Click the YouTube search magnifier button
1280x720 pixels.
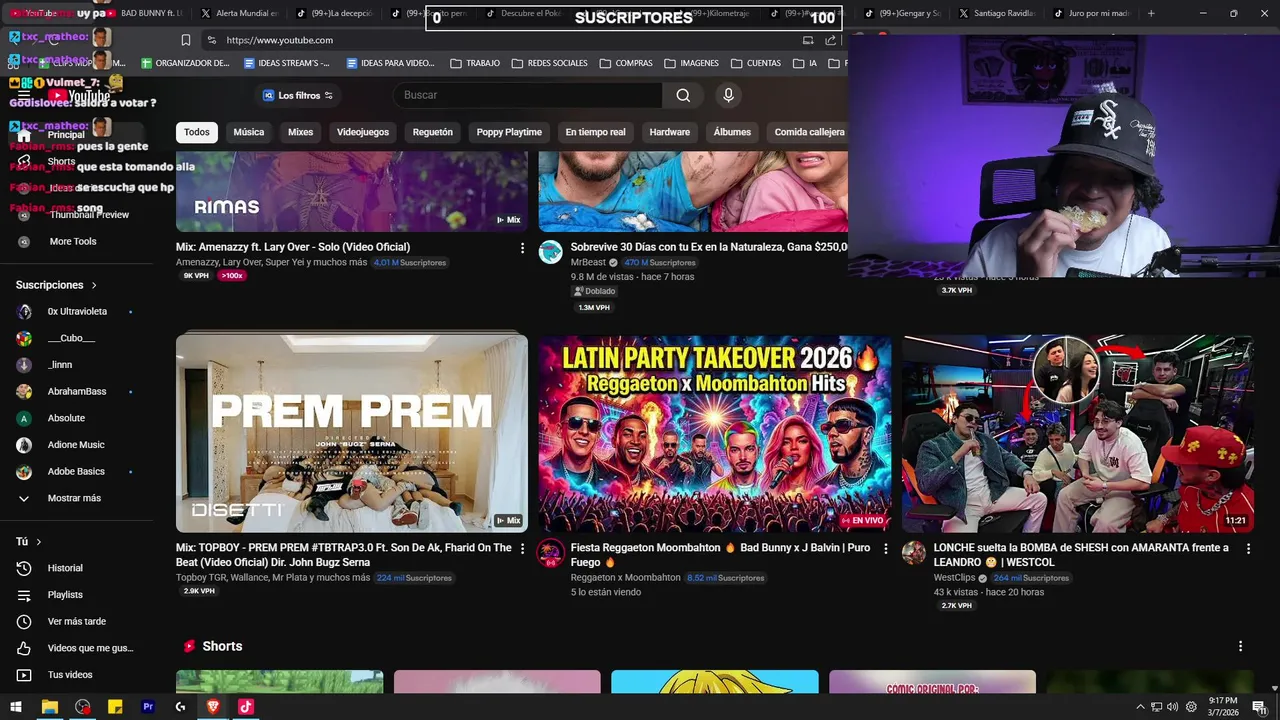pyautogui.click(x=683, y=95)
